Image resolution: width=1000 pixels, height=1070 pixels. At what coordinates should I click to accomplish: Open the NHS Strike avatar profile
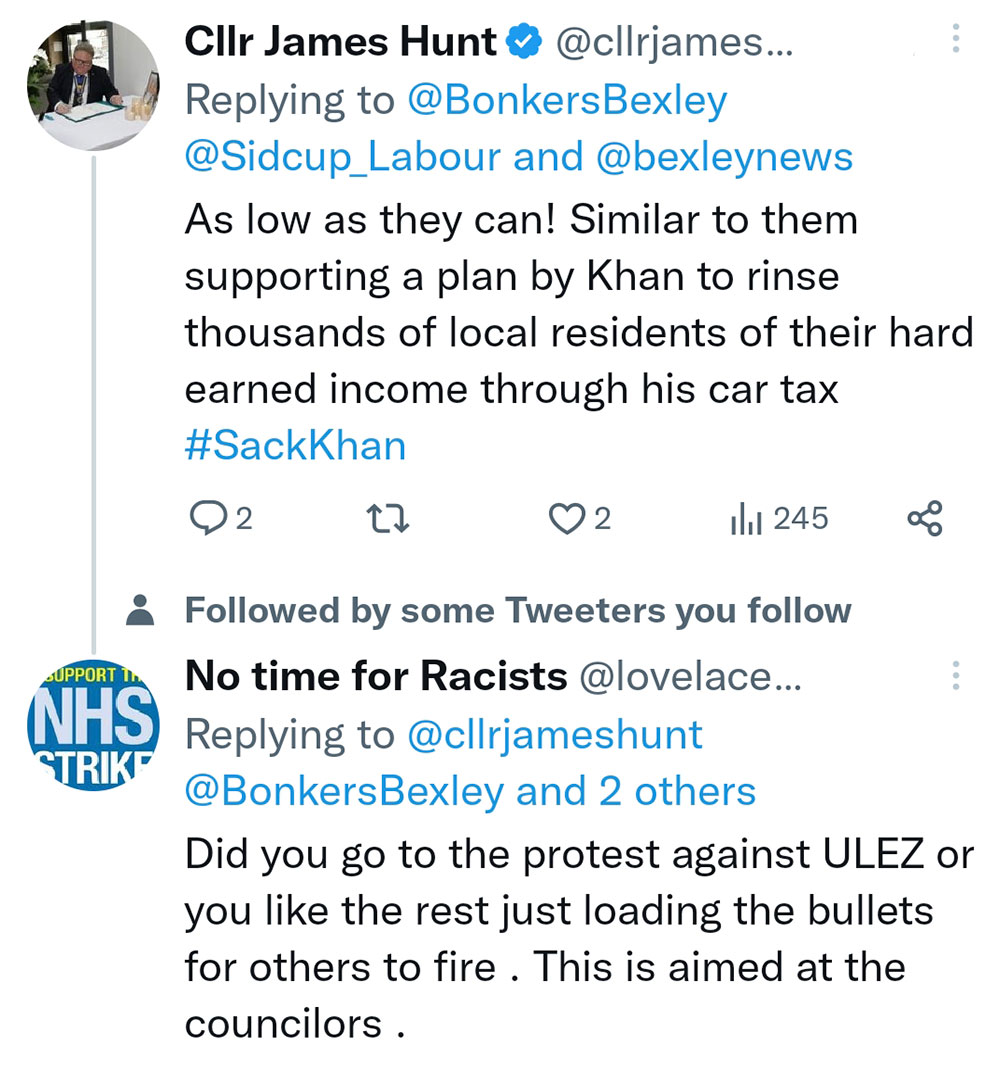92,722
